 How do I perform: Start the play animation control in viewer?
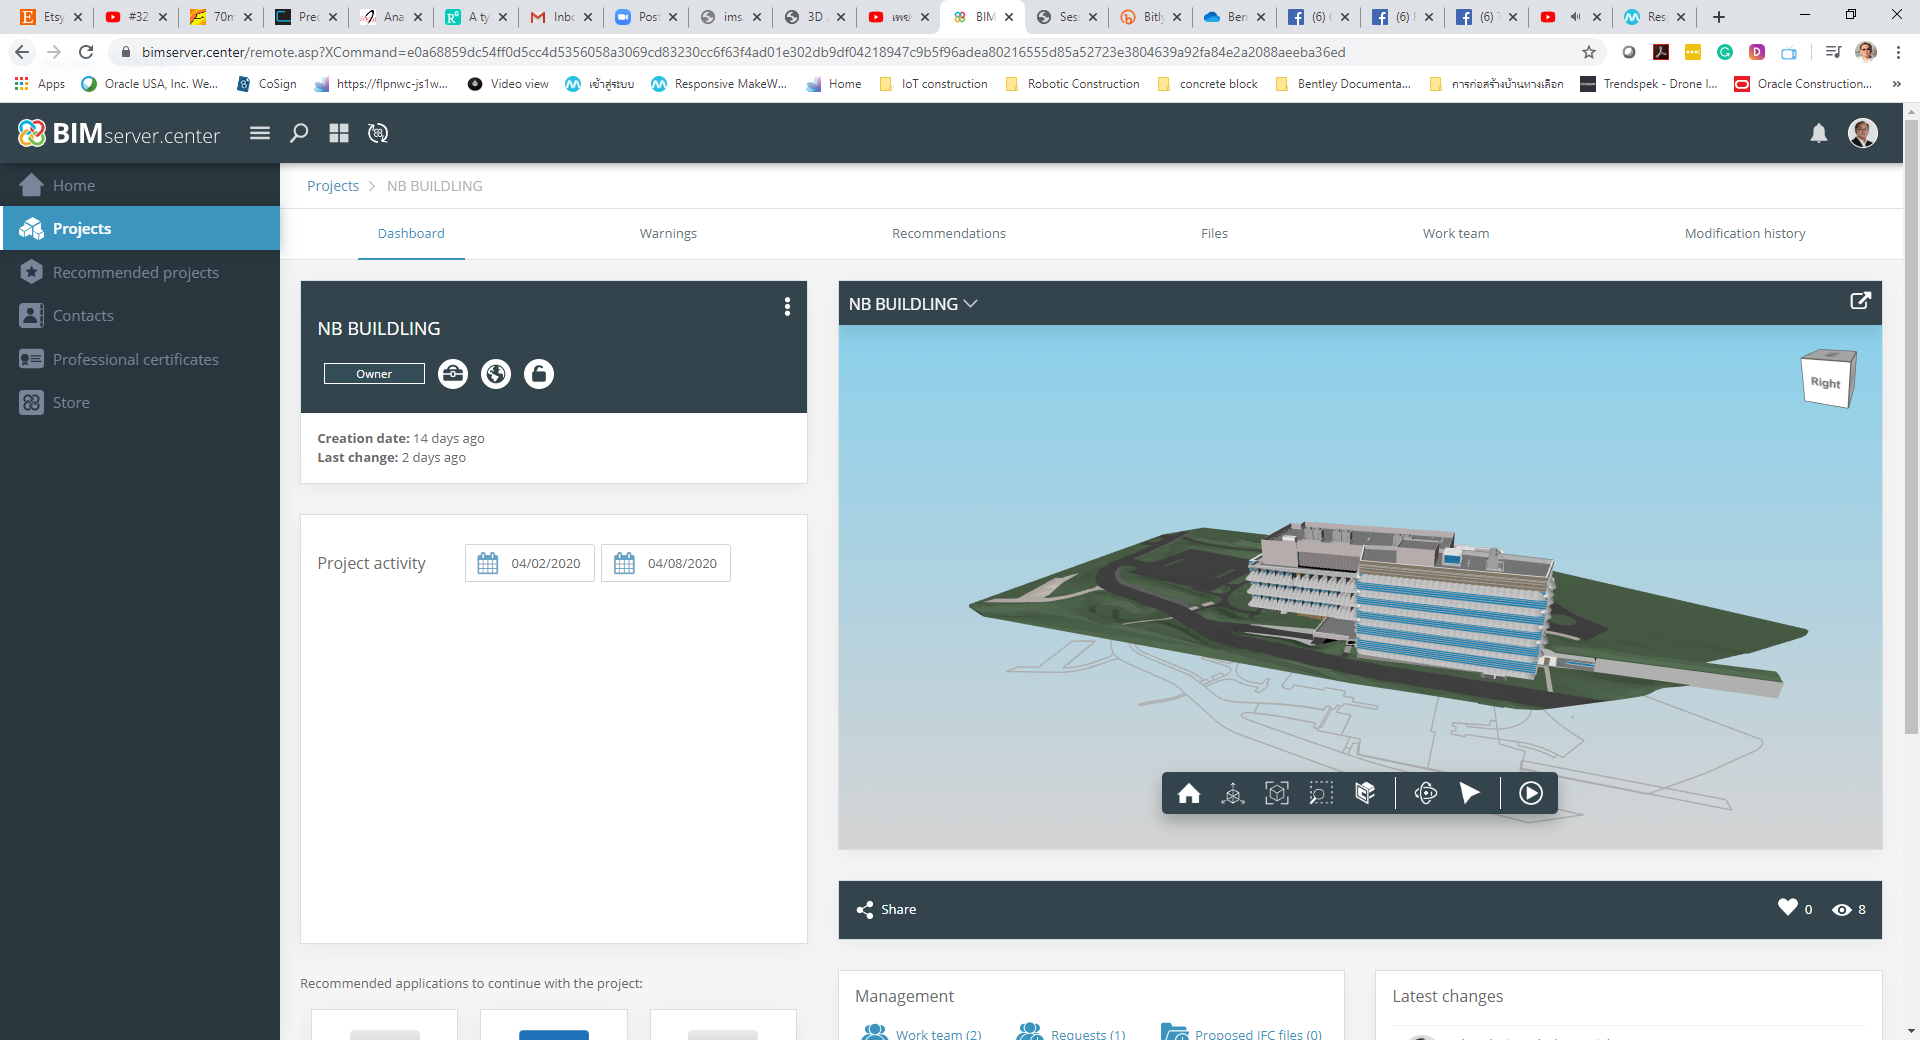(x=1530, y=793)
